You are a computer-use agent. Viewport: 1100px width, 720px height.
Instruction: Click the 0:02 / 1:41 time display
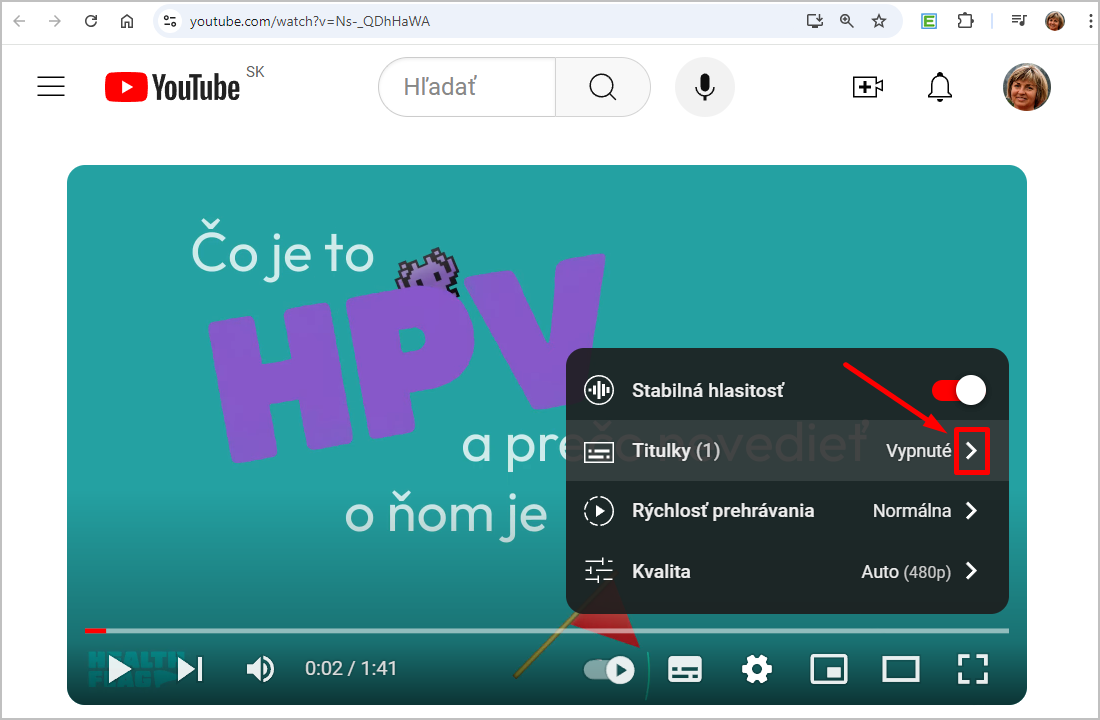[x=351, y=668]
